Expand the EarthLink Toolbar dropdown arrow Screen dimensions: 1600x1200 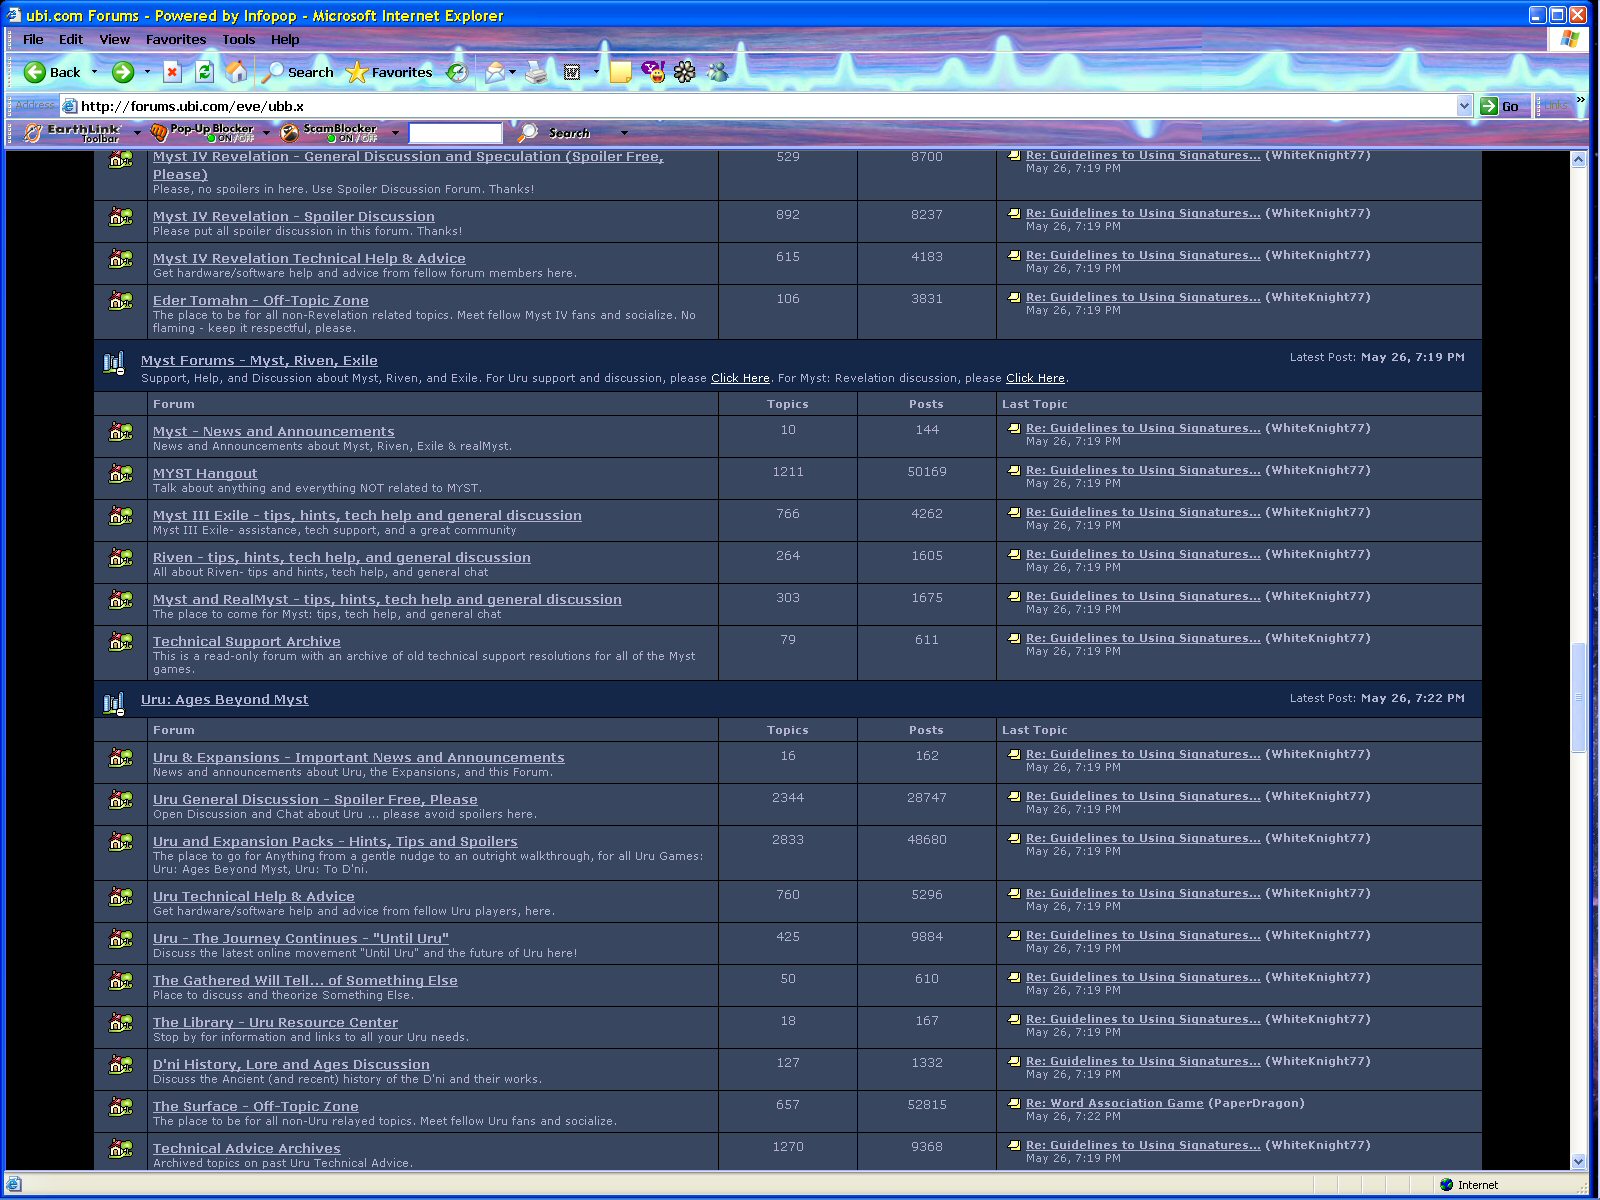point(137,133)
